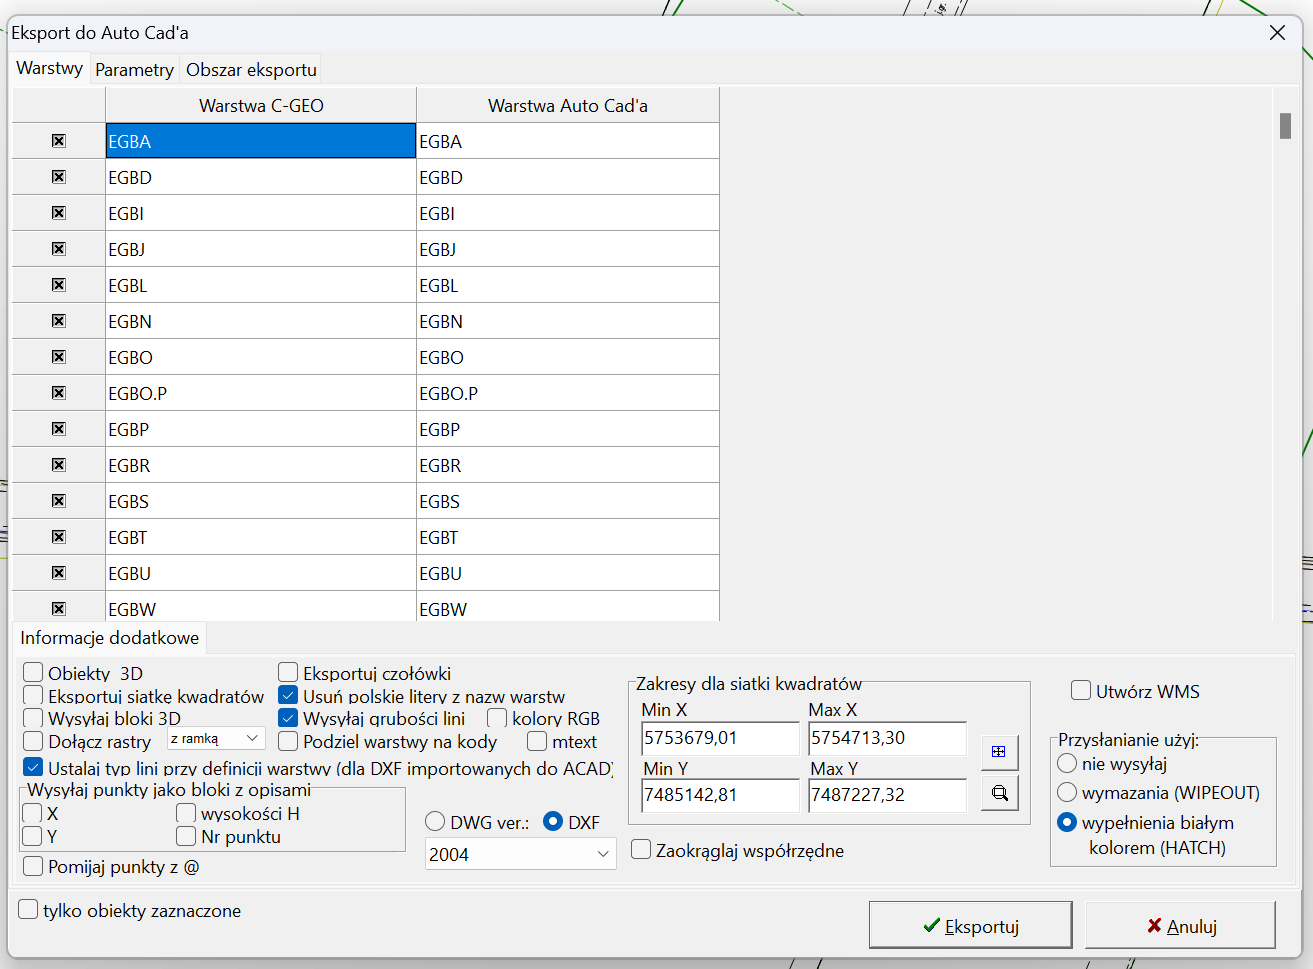
Task: Open the 2004 version dropdown
Action: click(x=520, y=854)
